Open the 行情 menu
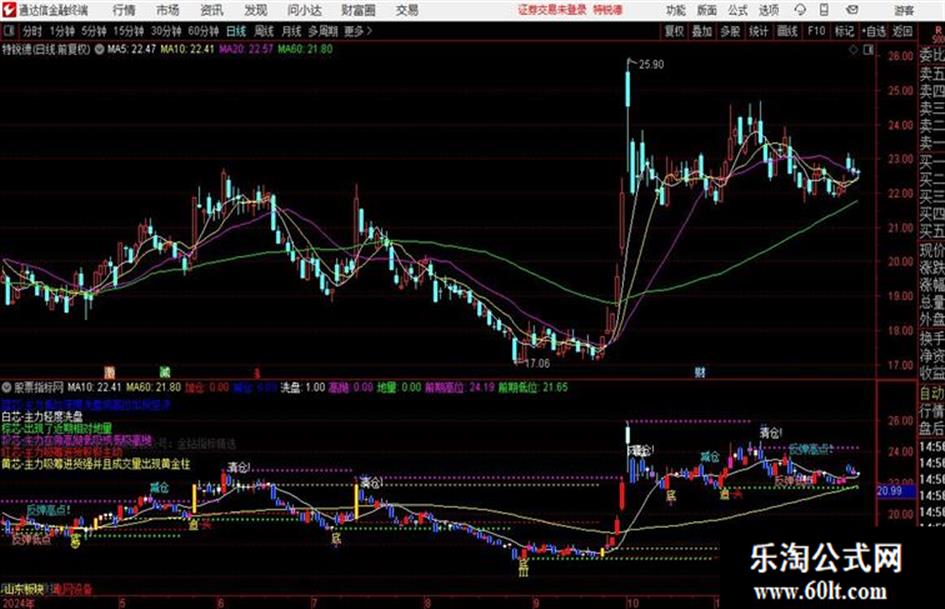 [x=124, y=10]
